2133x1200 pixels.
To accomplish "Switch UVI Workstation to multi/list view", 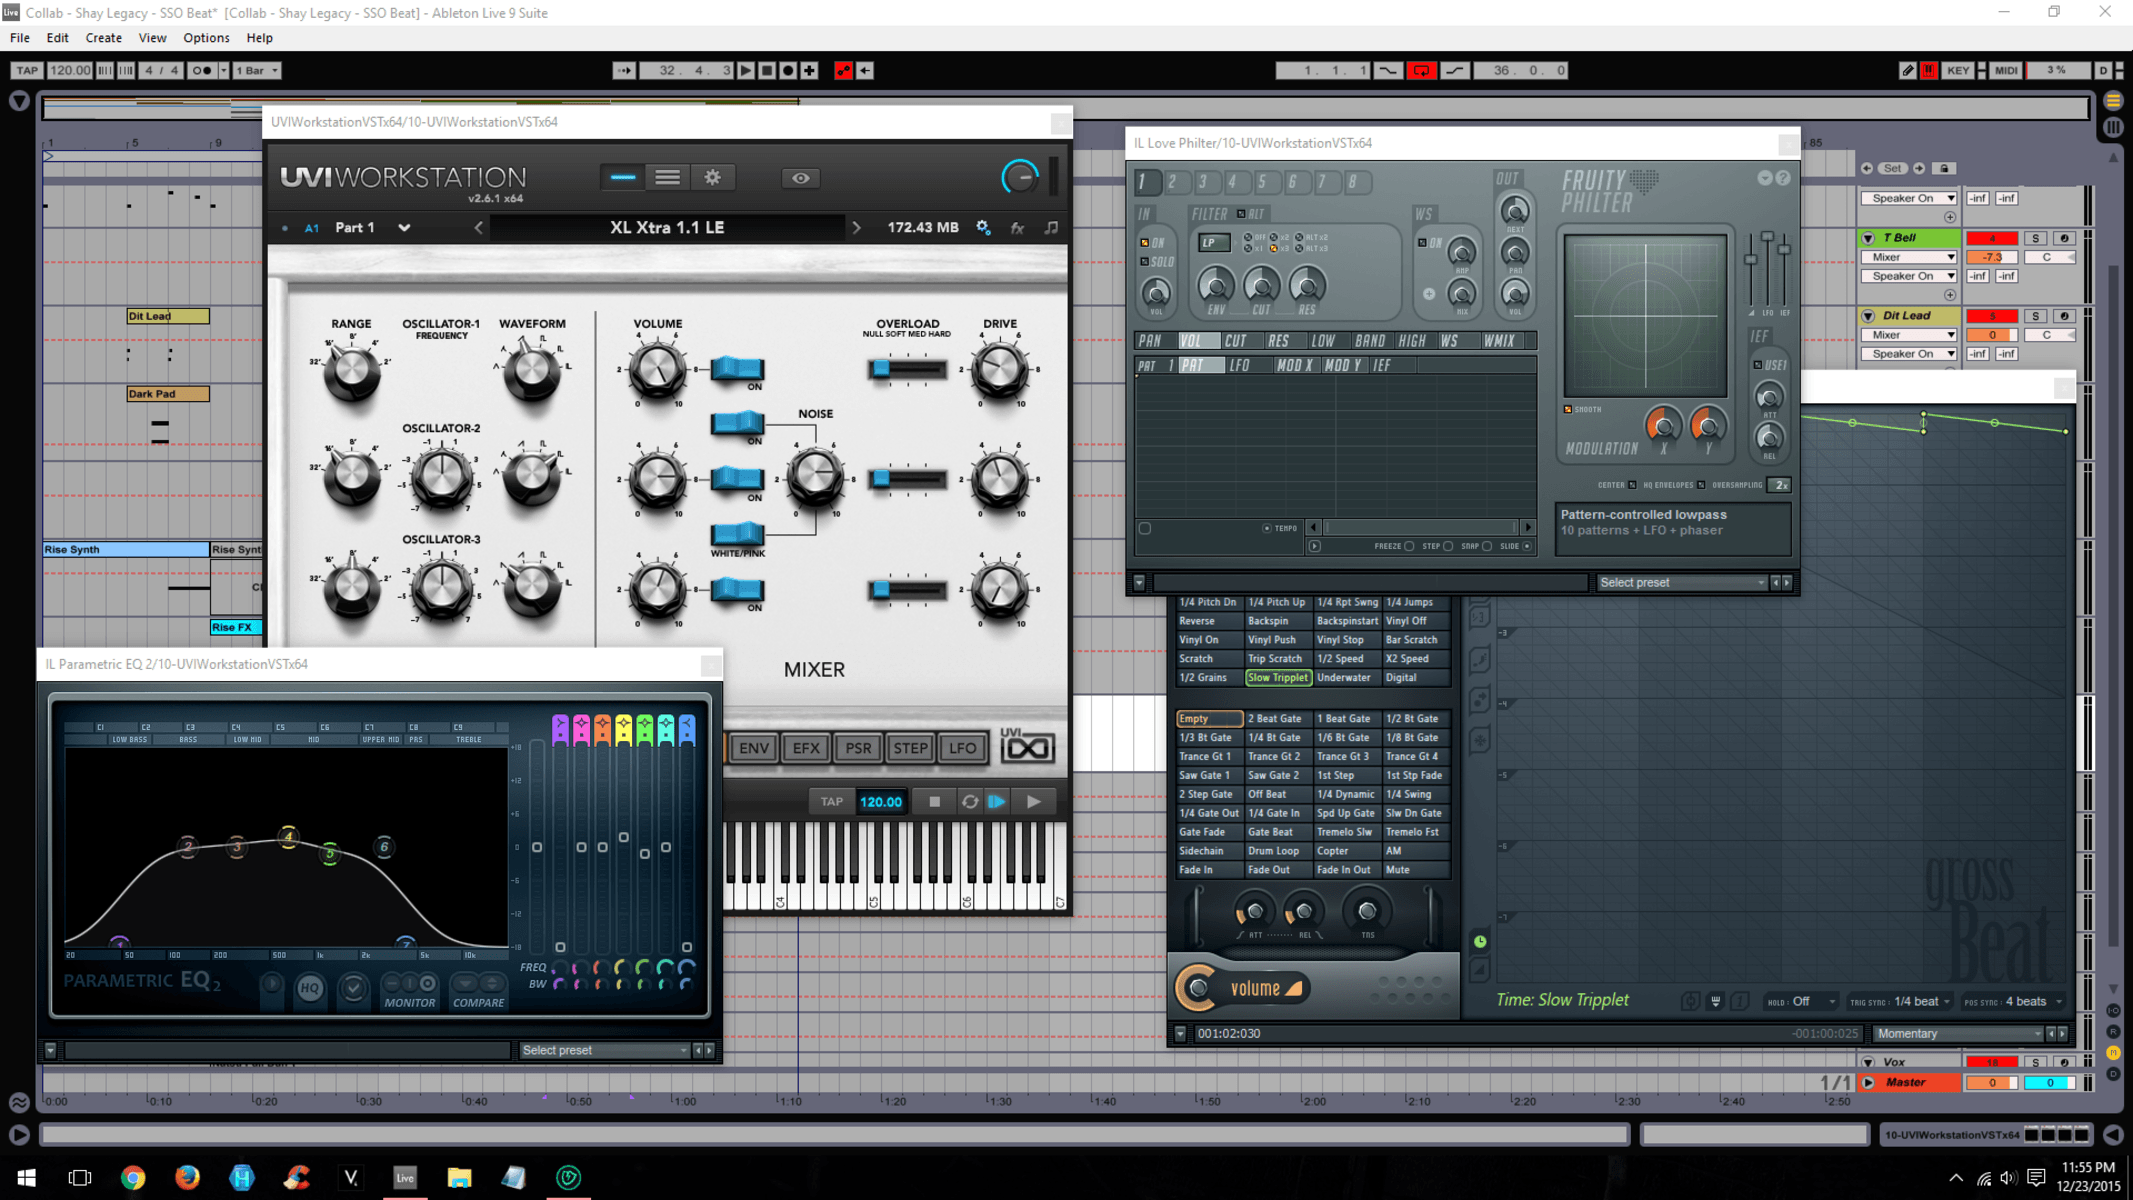I will pos(667,177).
